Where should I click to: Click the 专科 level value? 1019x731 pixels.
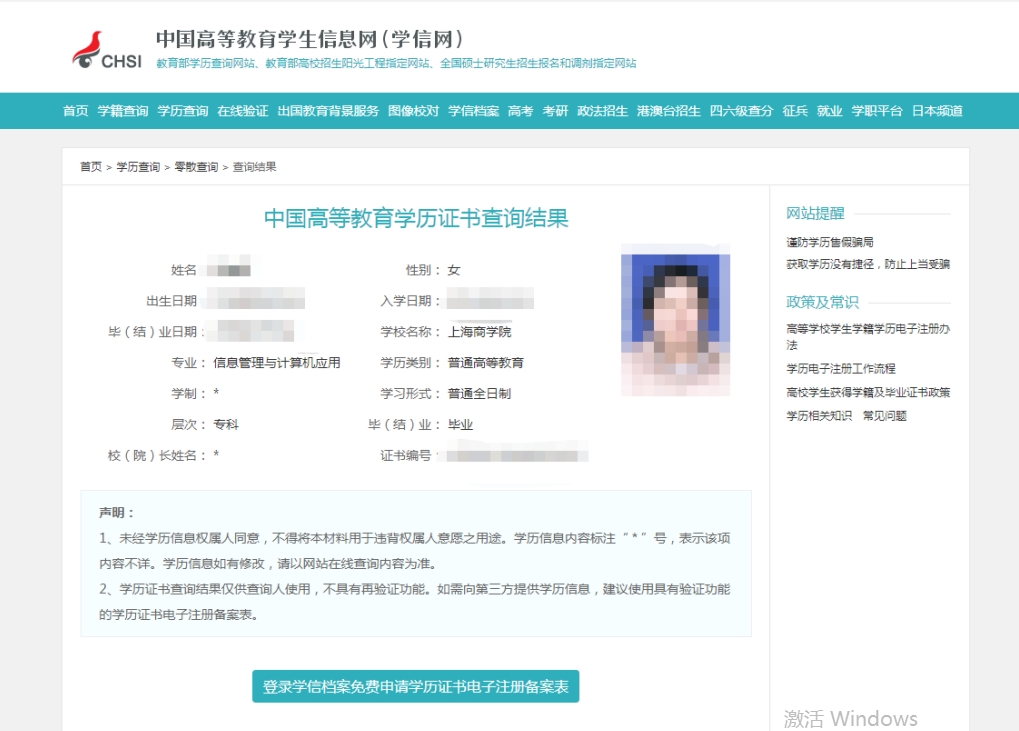point(226,424)
